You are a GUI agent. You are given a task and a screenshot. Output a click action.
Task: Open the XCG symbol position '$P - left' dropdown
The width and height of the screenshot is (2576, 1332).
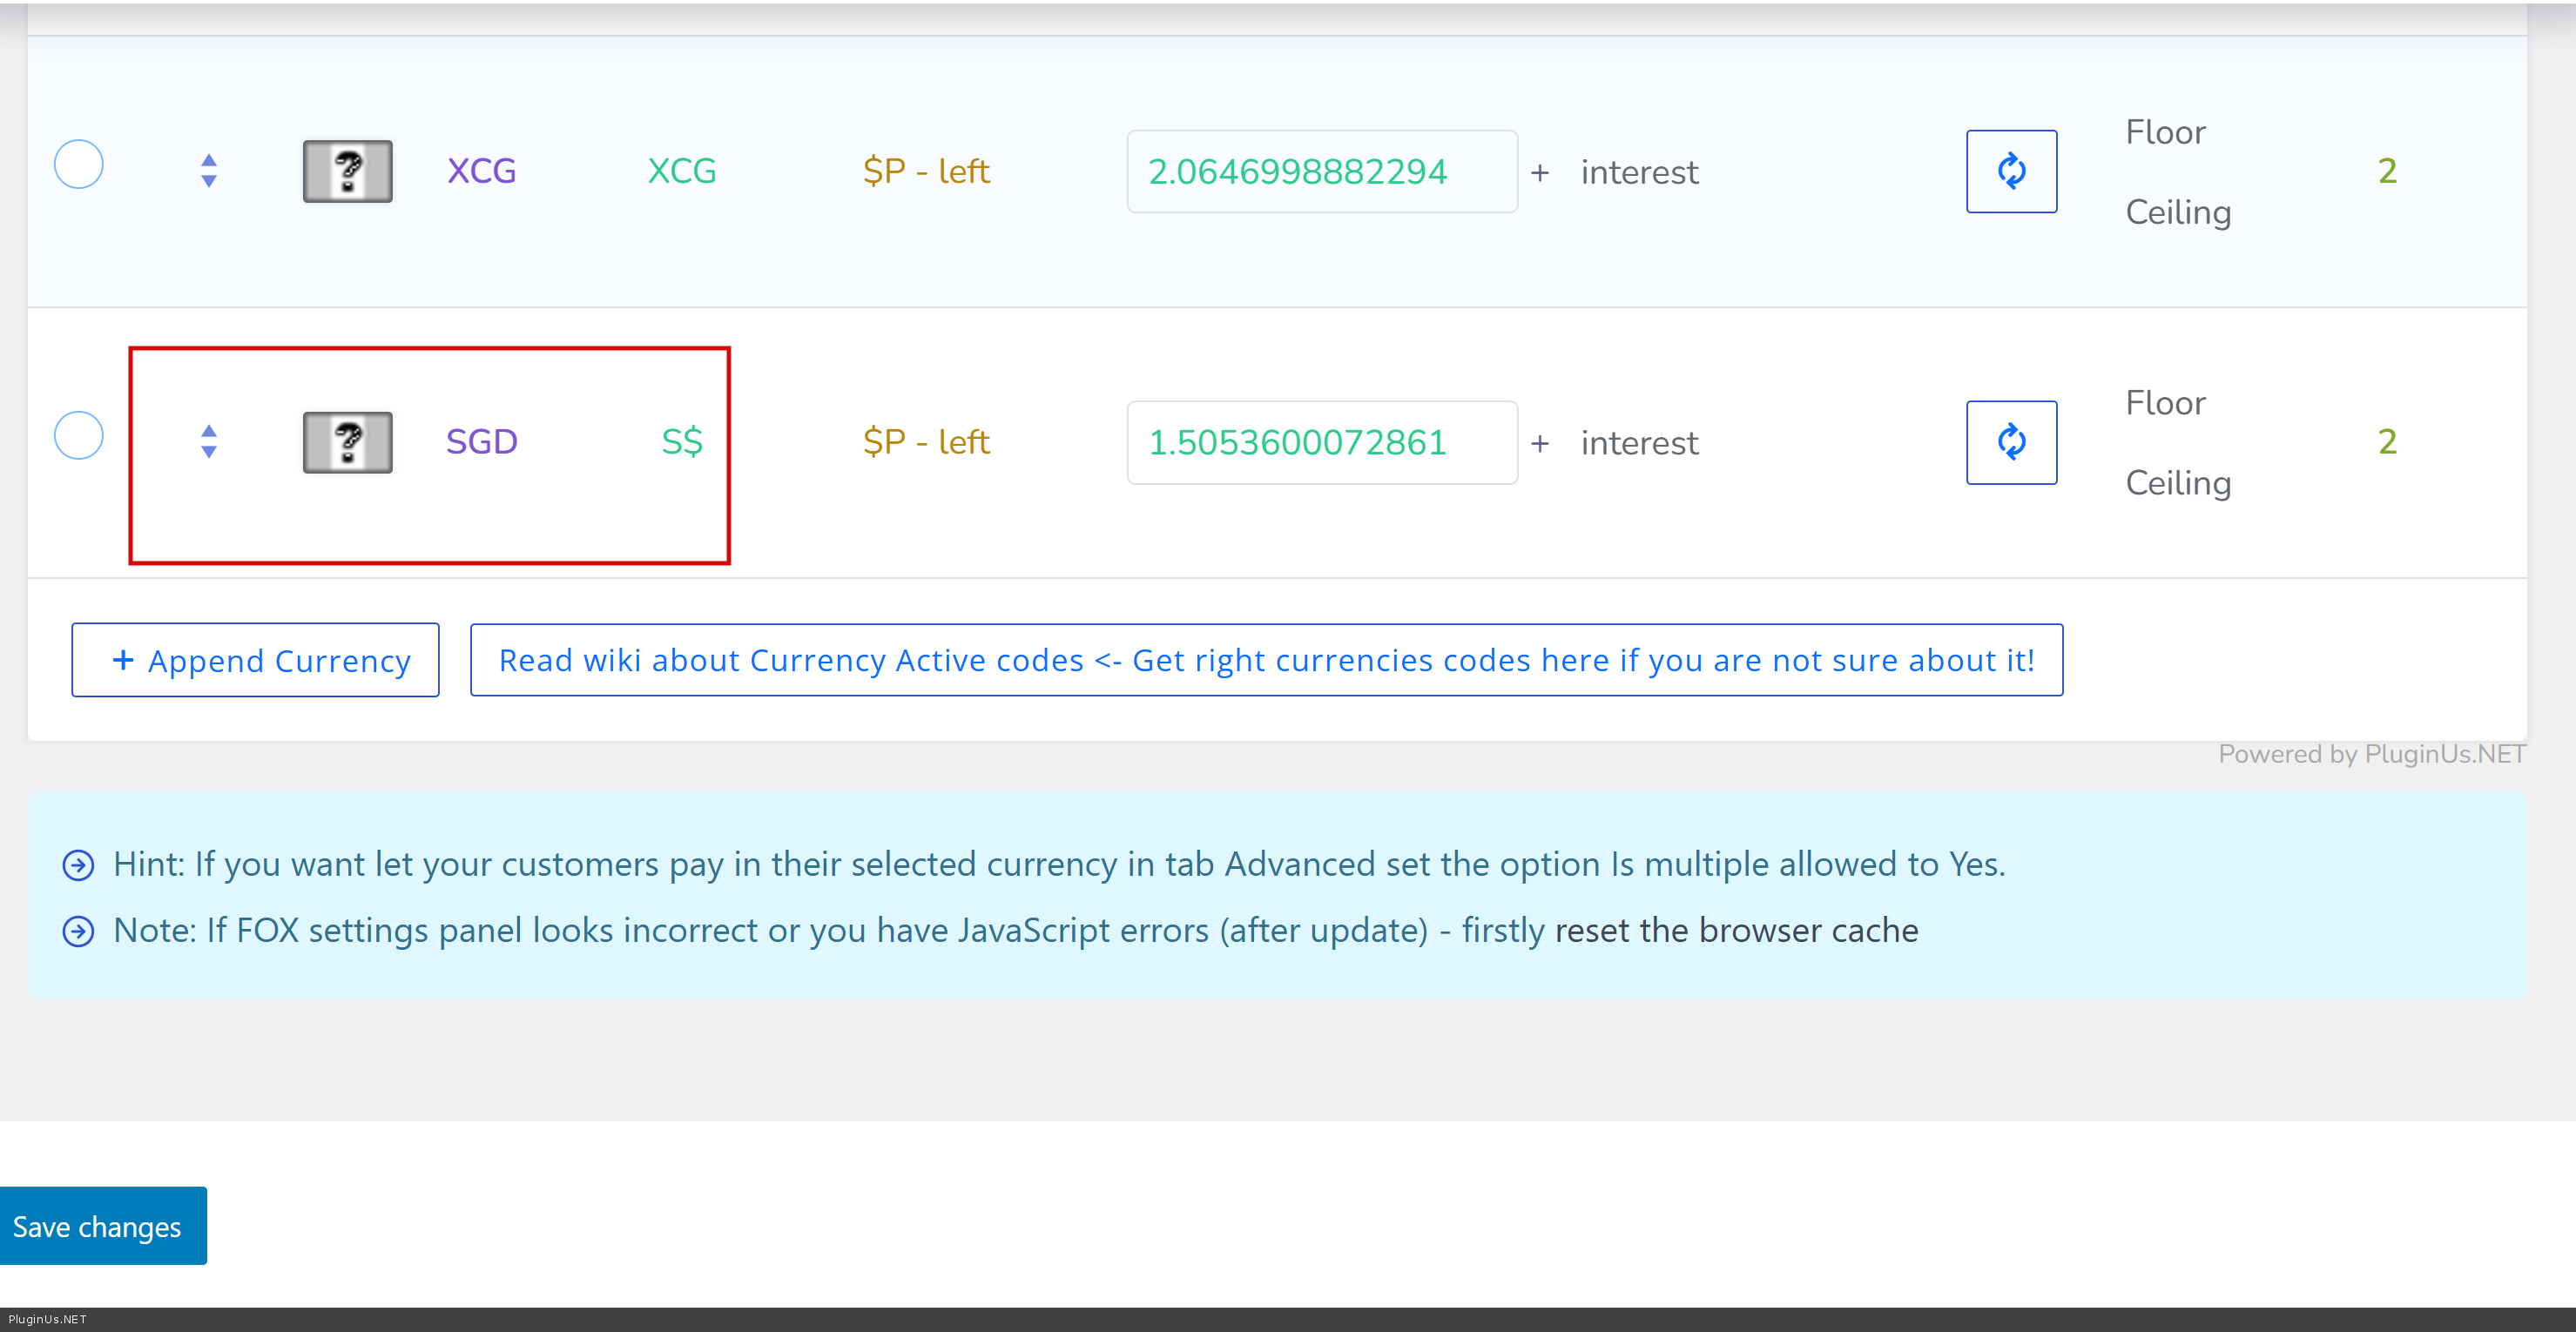click(926, 171)
